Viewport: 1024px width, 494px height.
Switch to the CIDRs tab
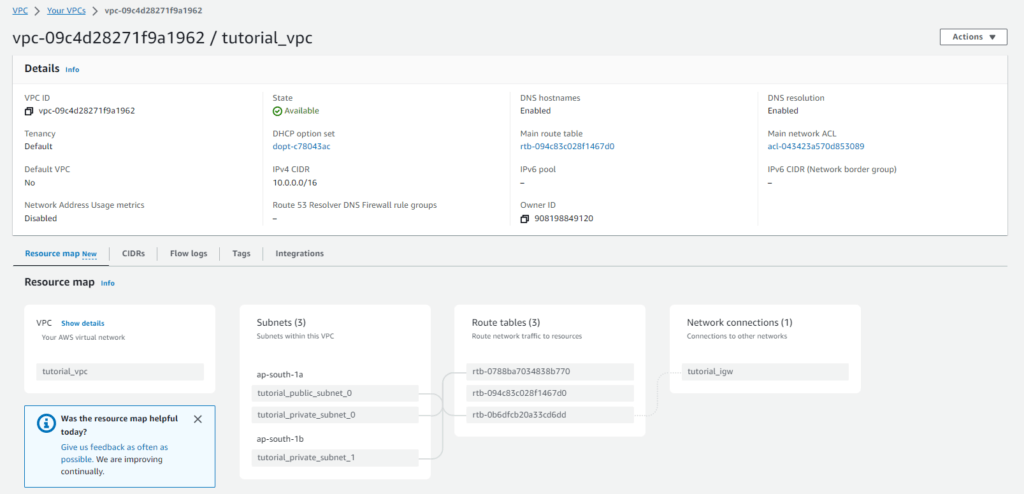click(133, 254)
